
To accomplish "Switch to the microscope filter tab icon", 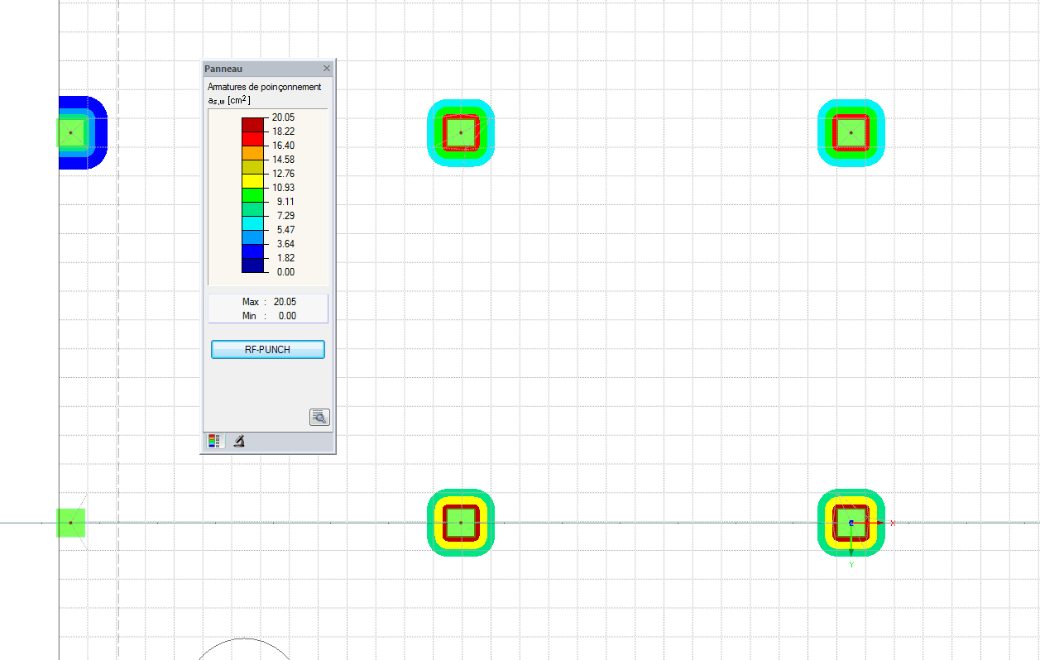I will click(239, 441).
